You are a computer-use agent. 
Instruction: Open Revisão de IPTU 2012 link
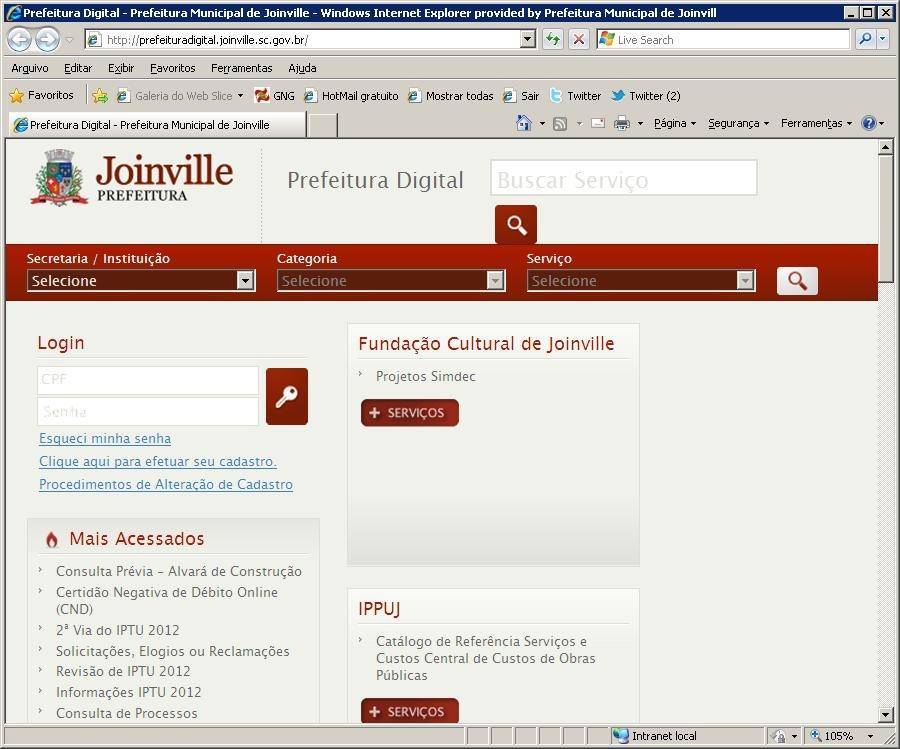pyautogui.click(x=123, y=671)
